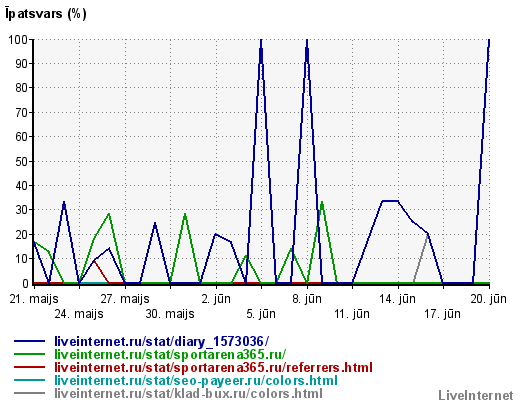Open the klad-bux.ru/colors.html legend link
Screen dimensions: 520x405
click(188, 393)
